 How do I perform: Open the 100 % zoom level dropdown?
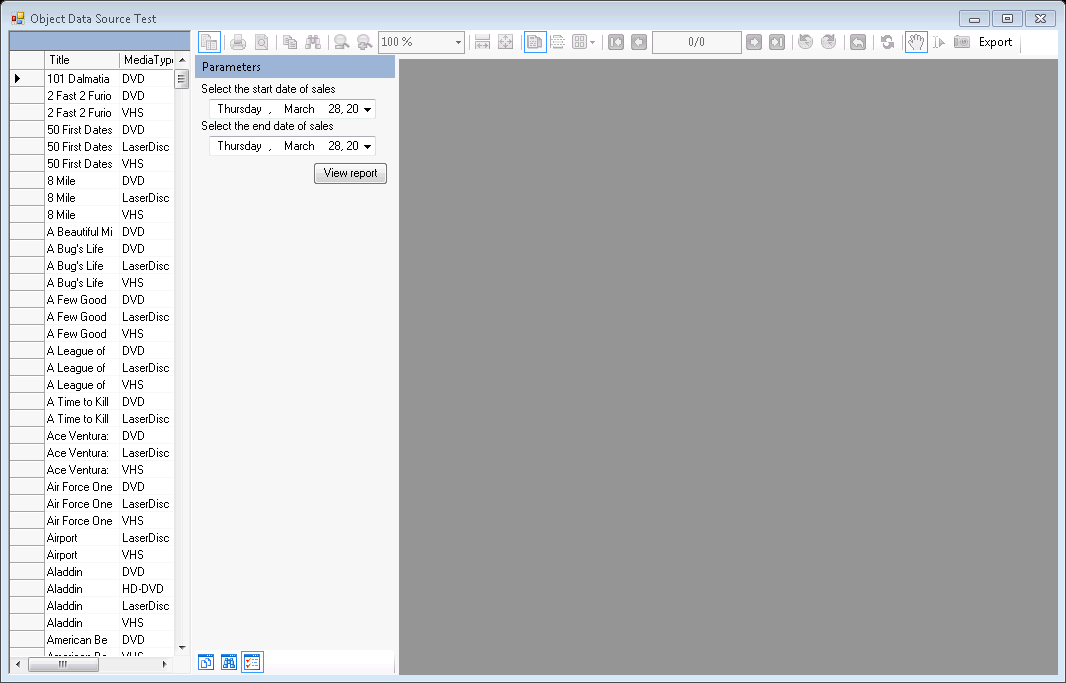(x=459, y=42)
